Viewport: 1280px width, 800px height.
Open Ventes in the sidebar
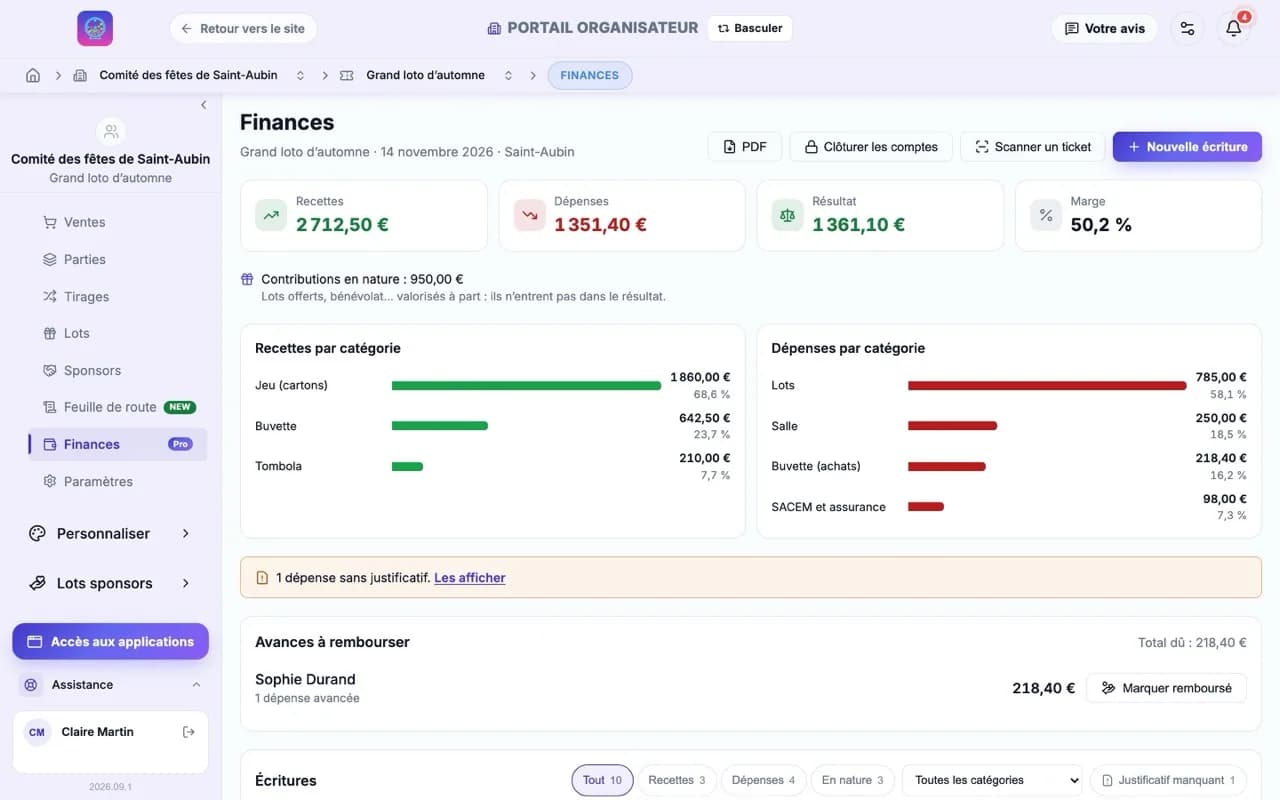tap(118, 222)
